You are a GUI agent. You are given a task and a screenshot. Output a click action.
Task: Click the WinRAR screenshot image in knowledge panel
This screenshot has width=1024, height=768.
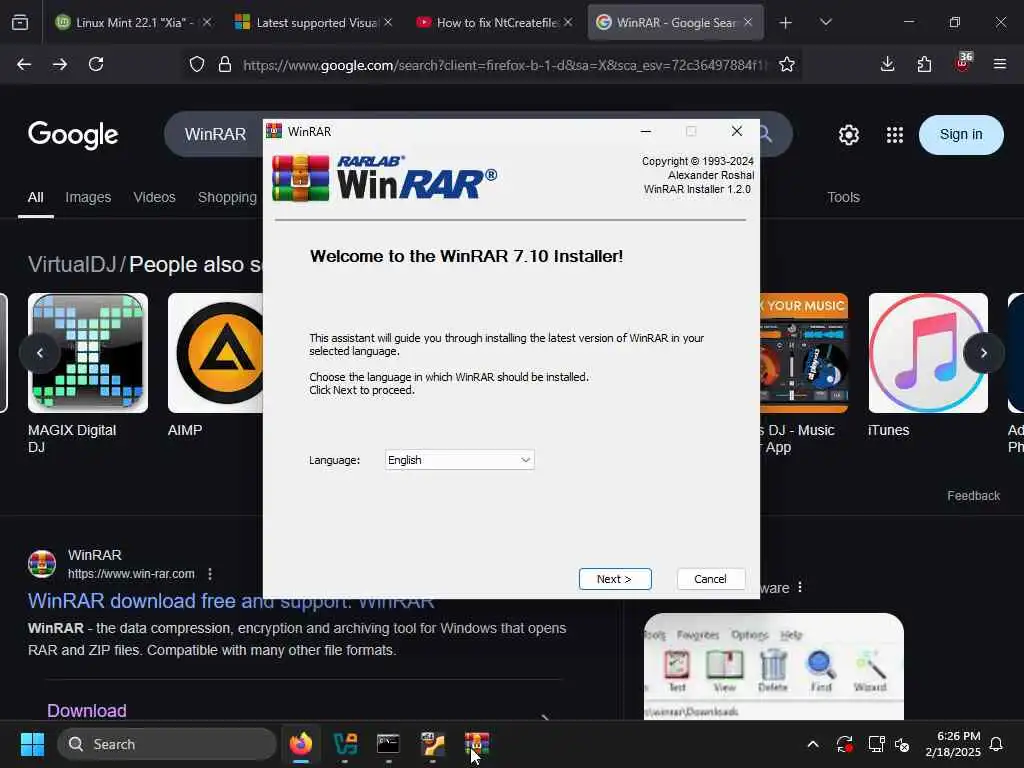tap(774, 666)
